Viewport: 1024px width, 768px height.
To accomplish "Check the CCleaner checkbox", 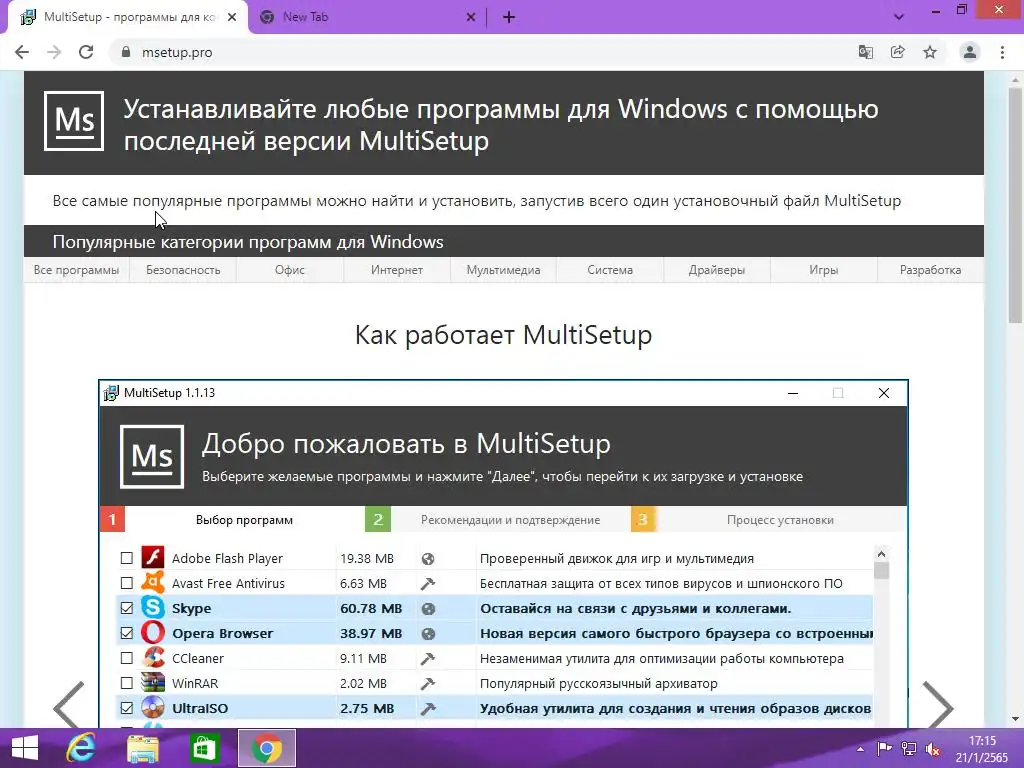I will click(127, 658).
